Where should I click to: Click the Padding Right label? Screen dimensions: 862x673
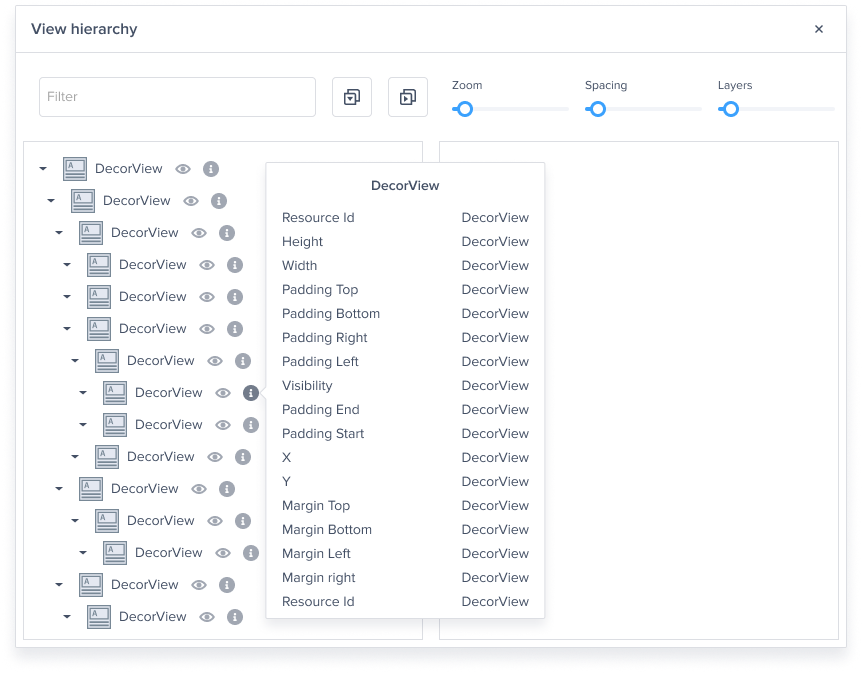[325, 338]
